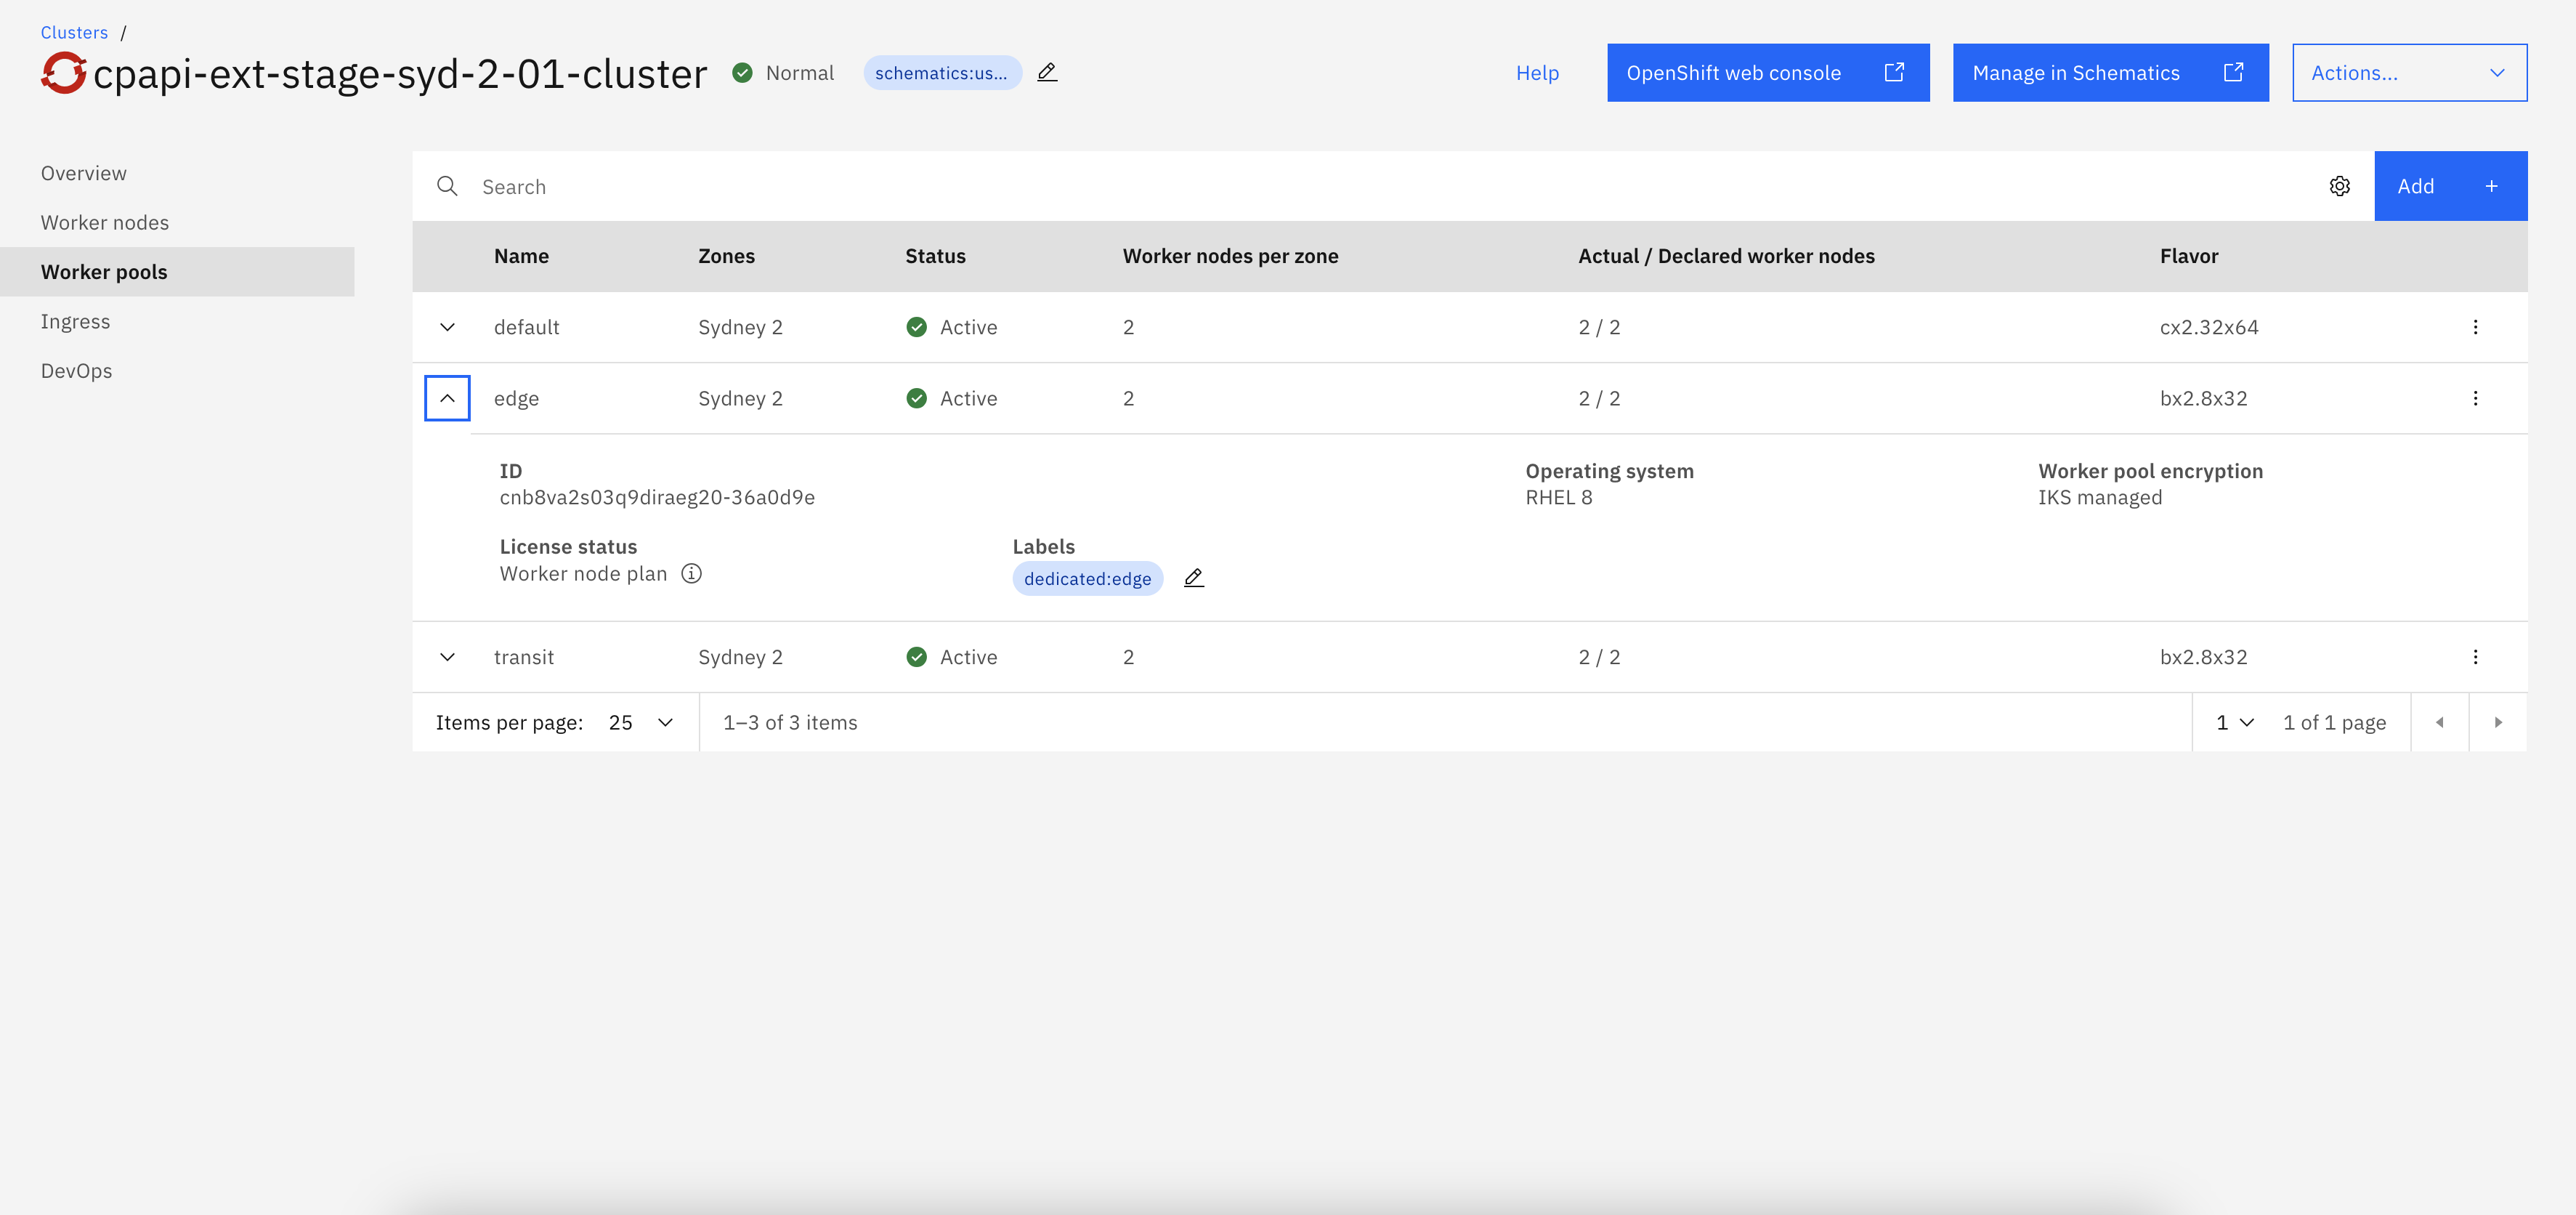2576x1215 pixels.
Task: Open overflow menu for edge pool
Action: (x=2475, y=398)
